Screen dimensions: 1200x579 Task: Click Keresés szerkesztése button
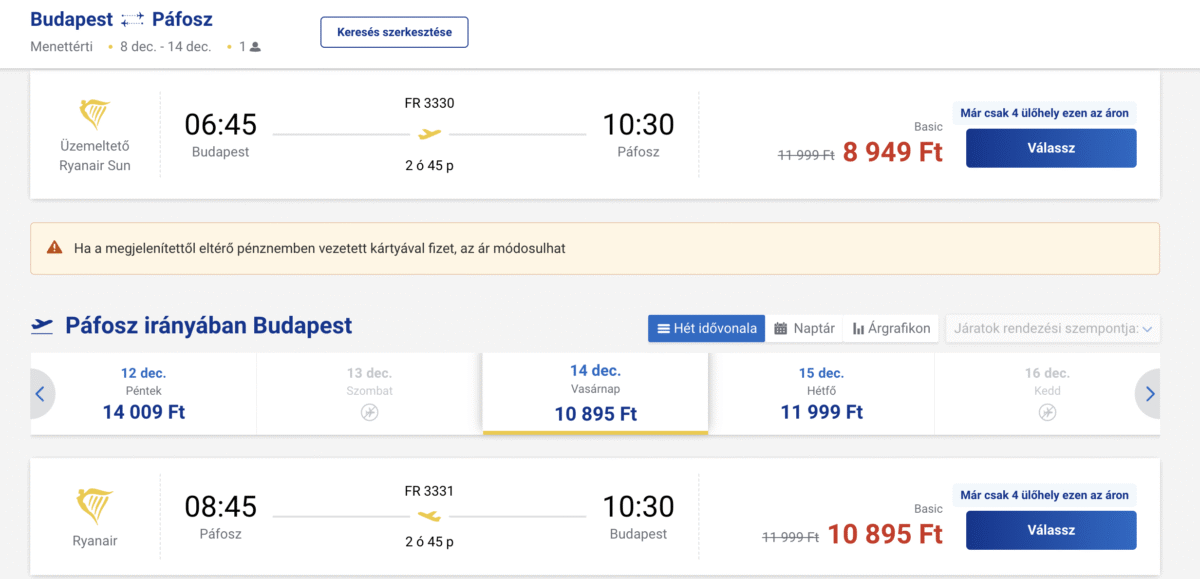[x=394, y=32]
